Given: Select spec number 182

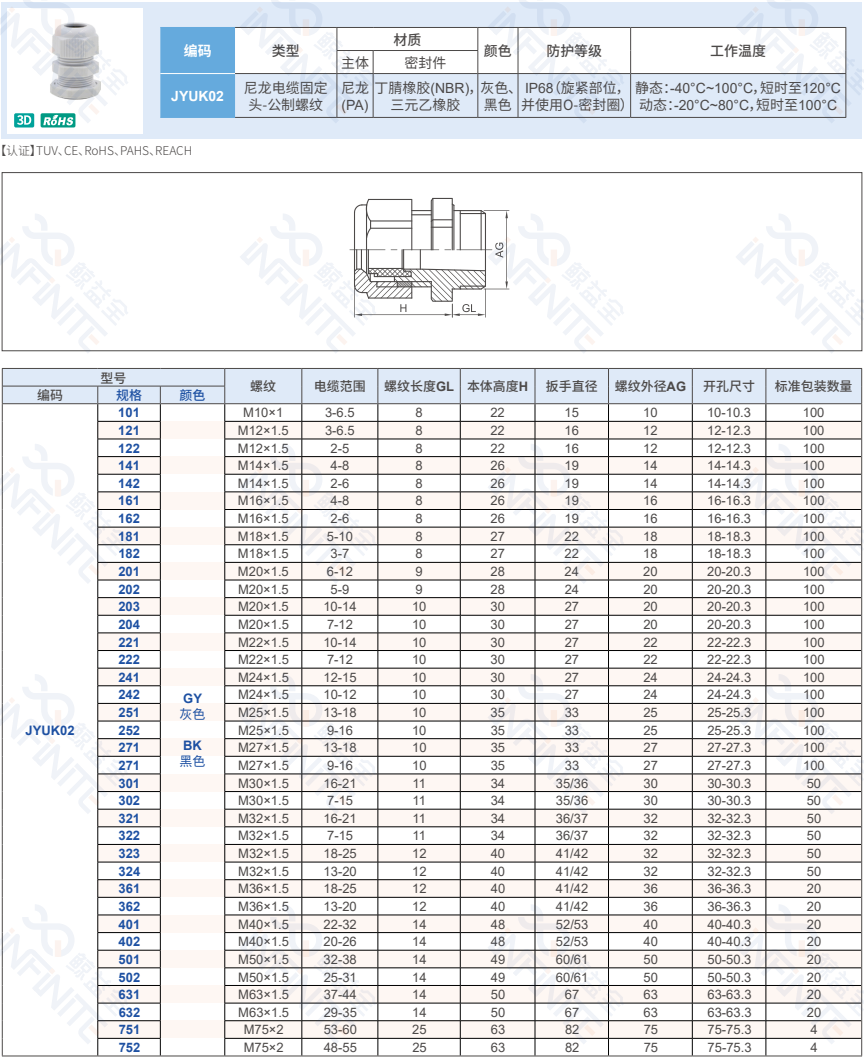Looking at the screenshot, I should point(129,553).
